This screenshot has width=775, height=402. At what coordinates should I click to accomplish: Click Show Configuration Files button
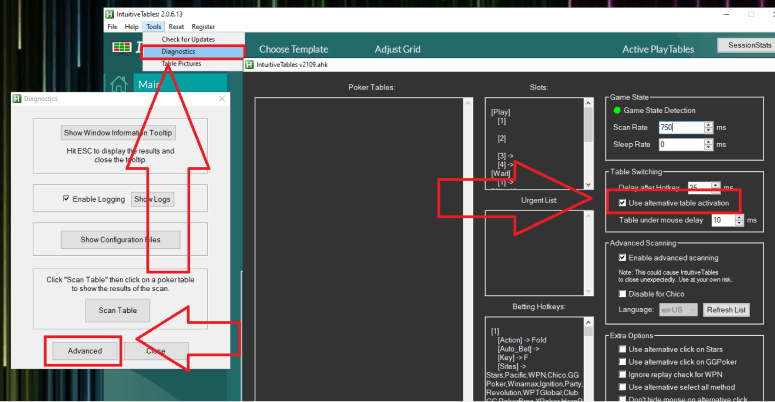(x=121, y=239)
